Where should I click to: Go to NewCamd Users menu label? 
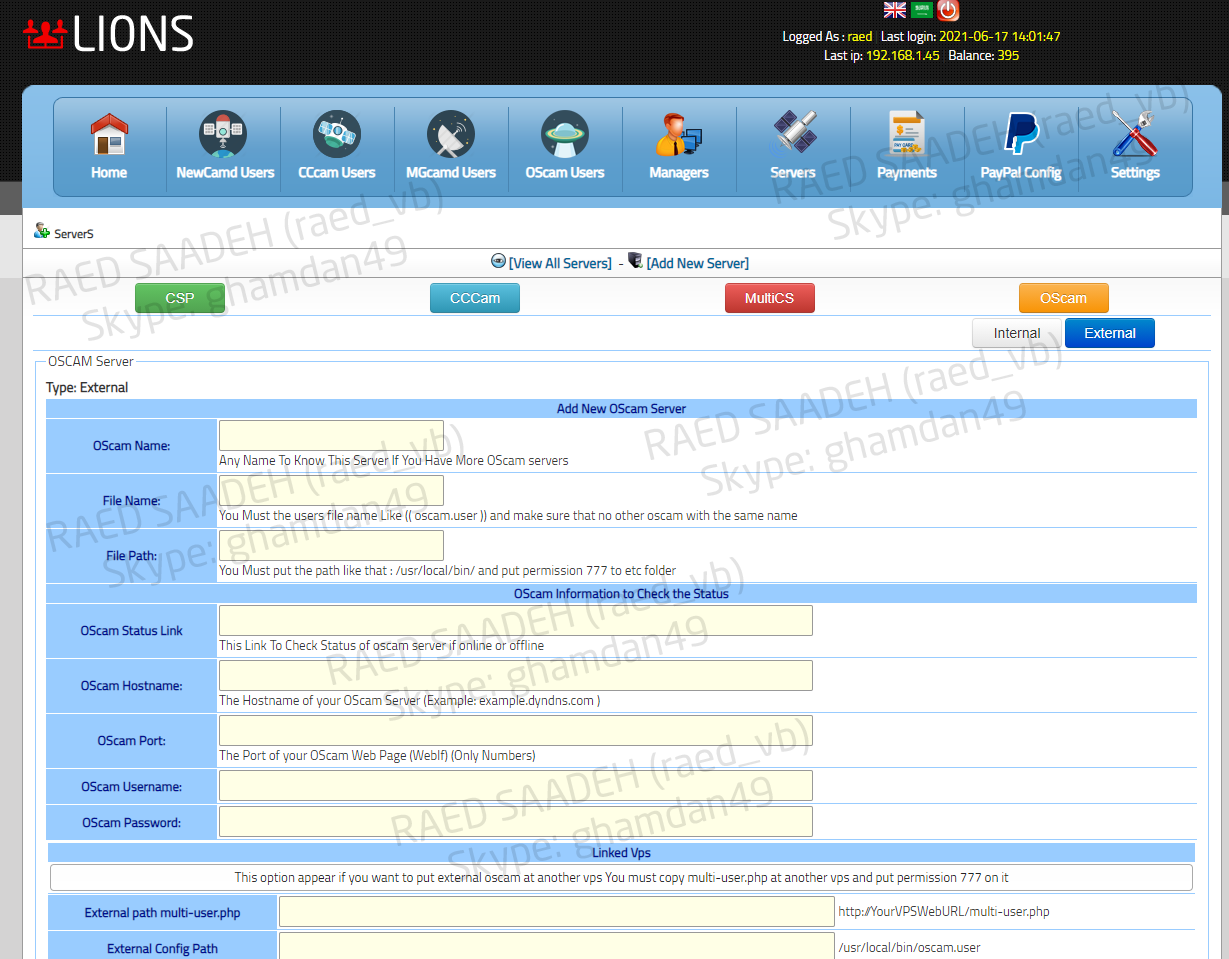click(x=225, y=173)
